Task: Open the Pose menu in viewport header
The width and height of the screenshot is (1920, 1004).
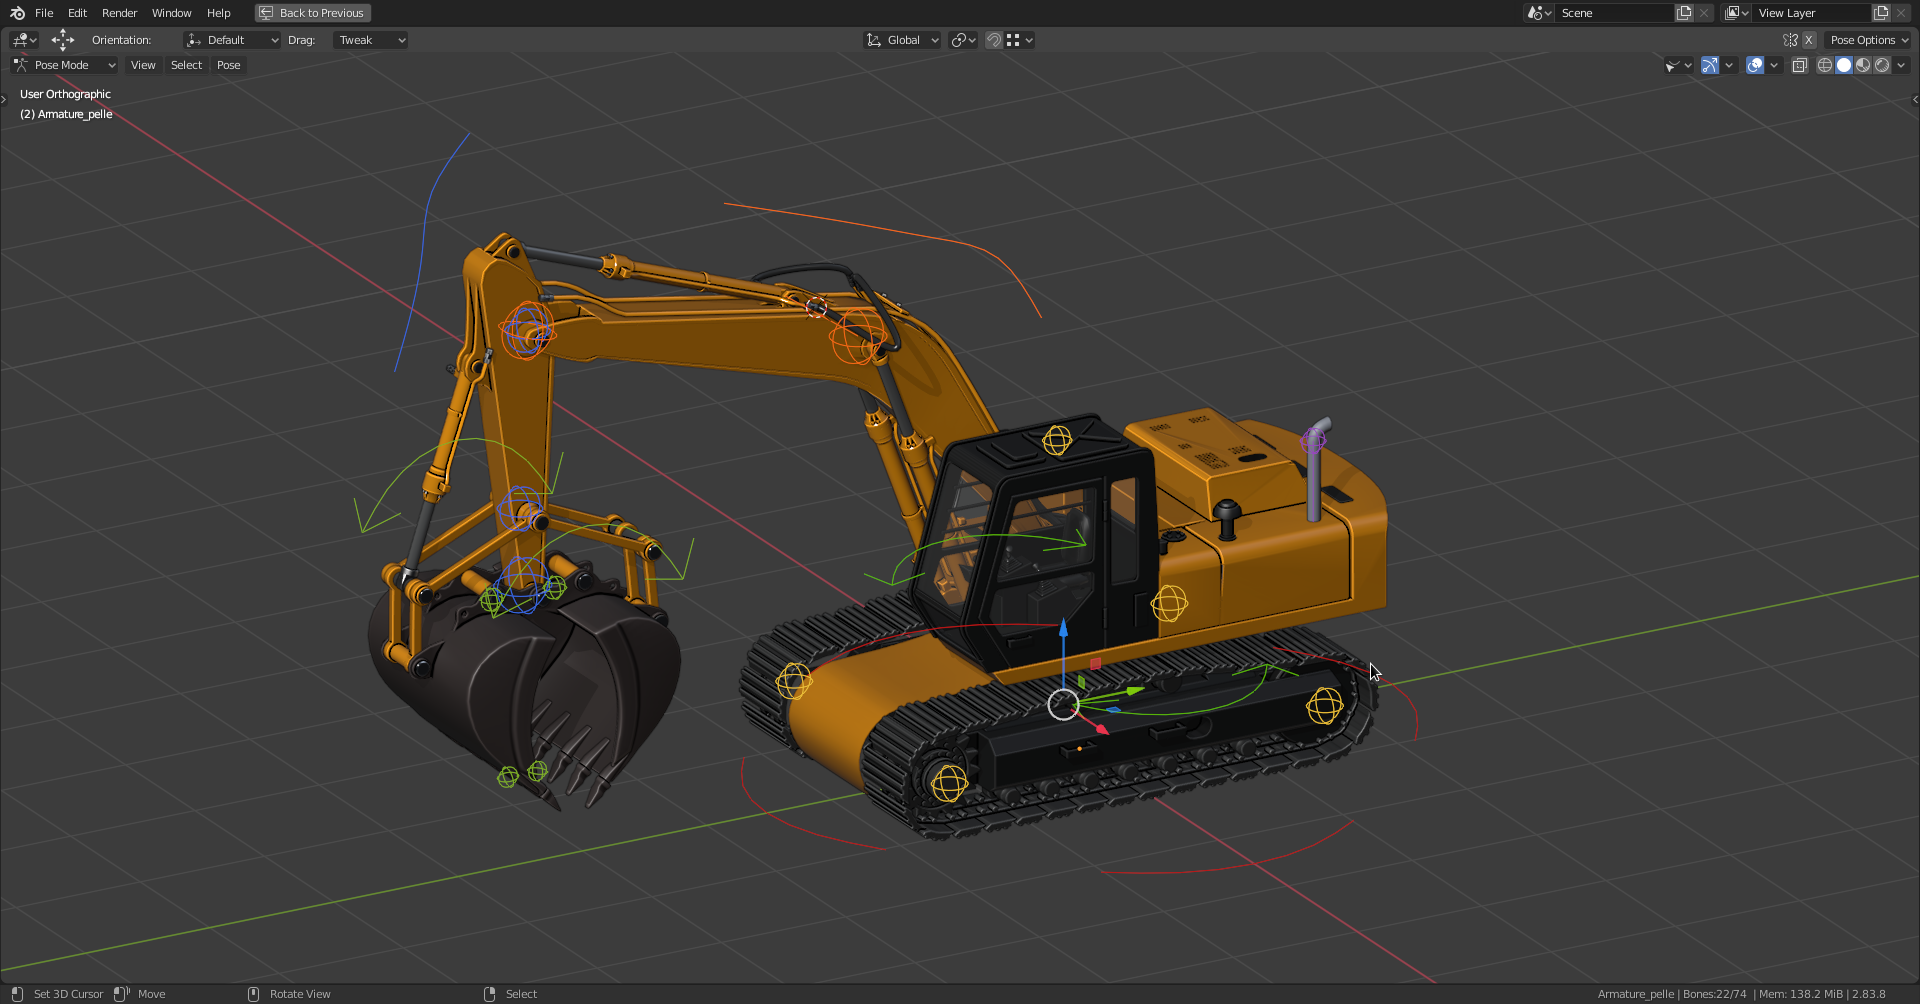Action: coord(229,65)
